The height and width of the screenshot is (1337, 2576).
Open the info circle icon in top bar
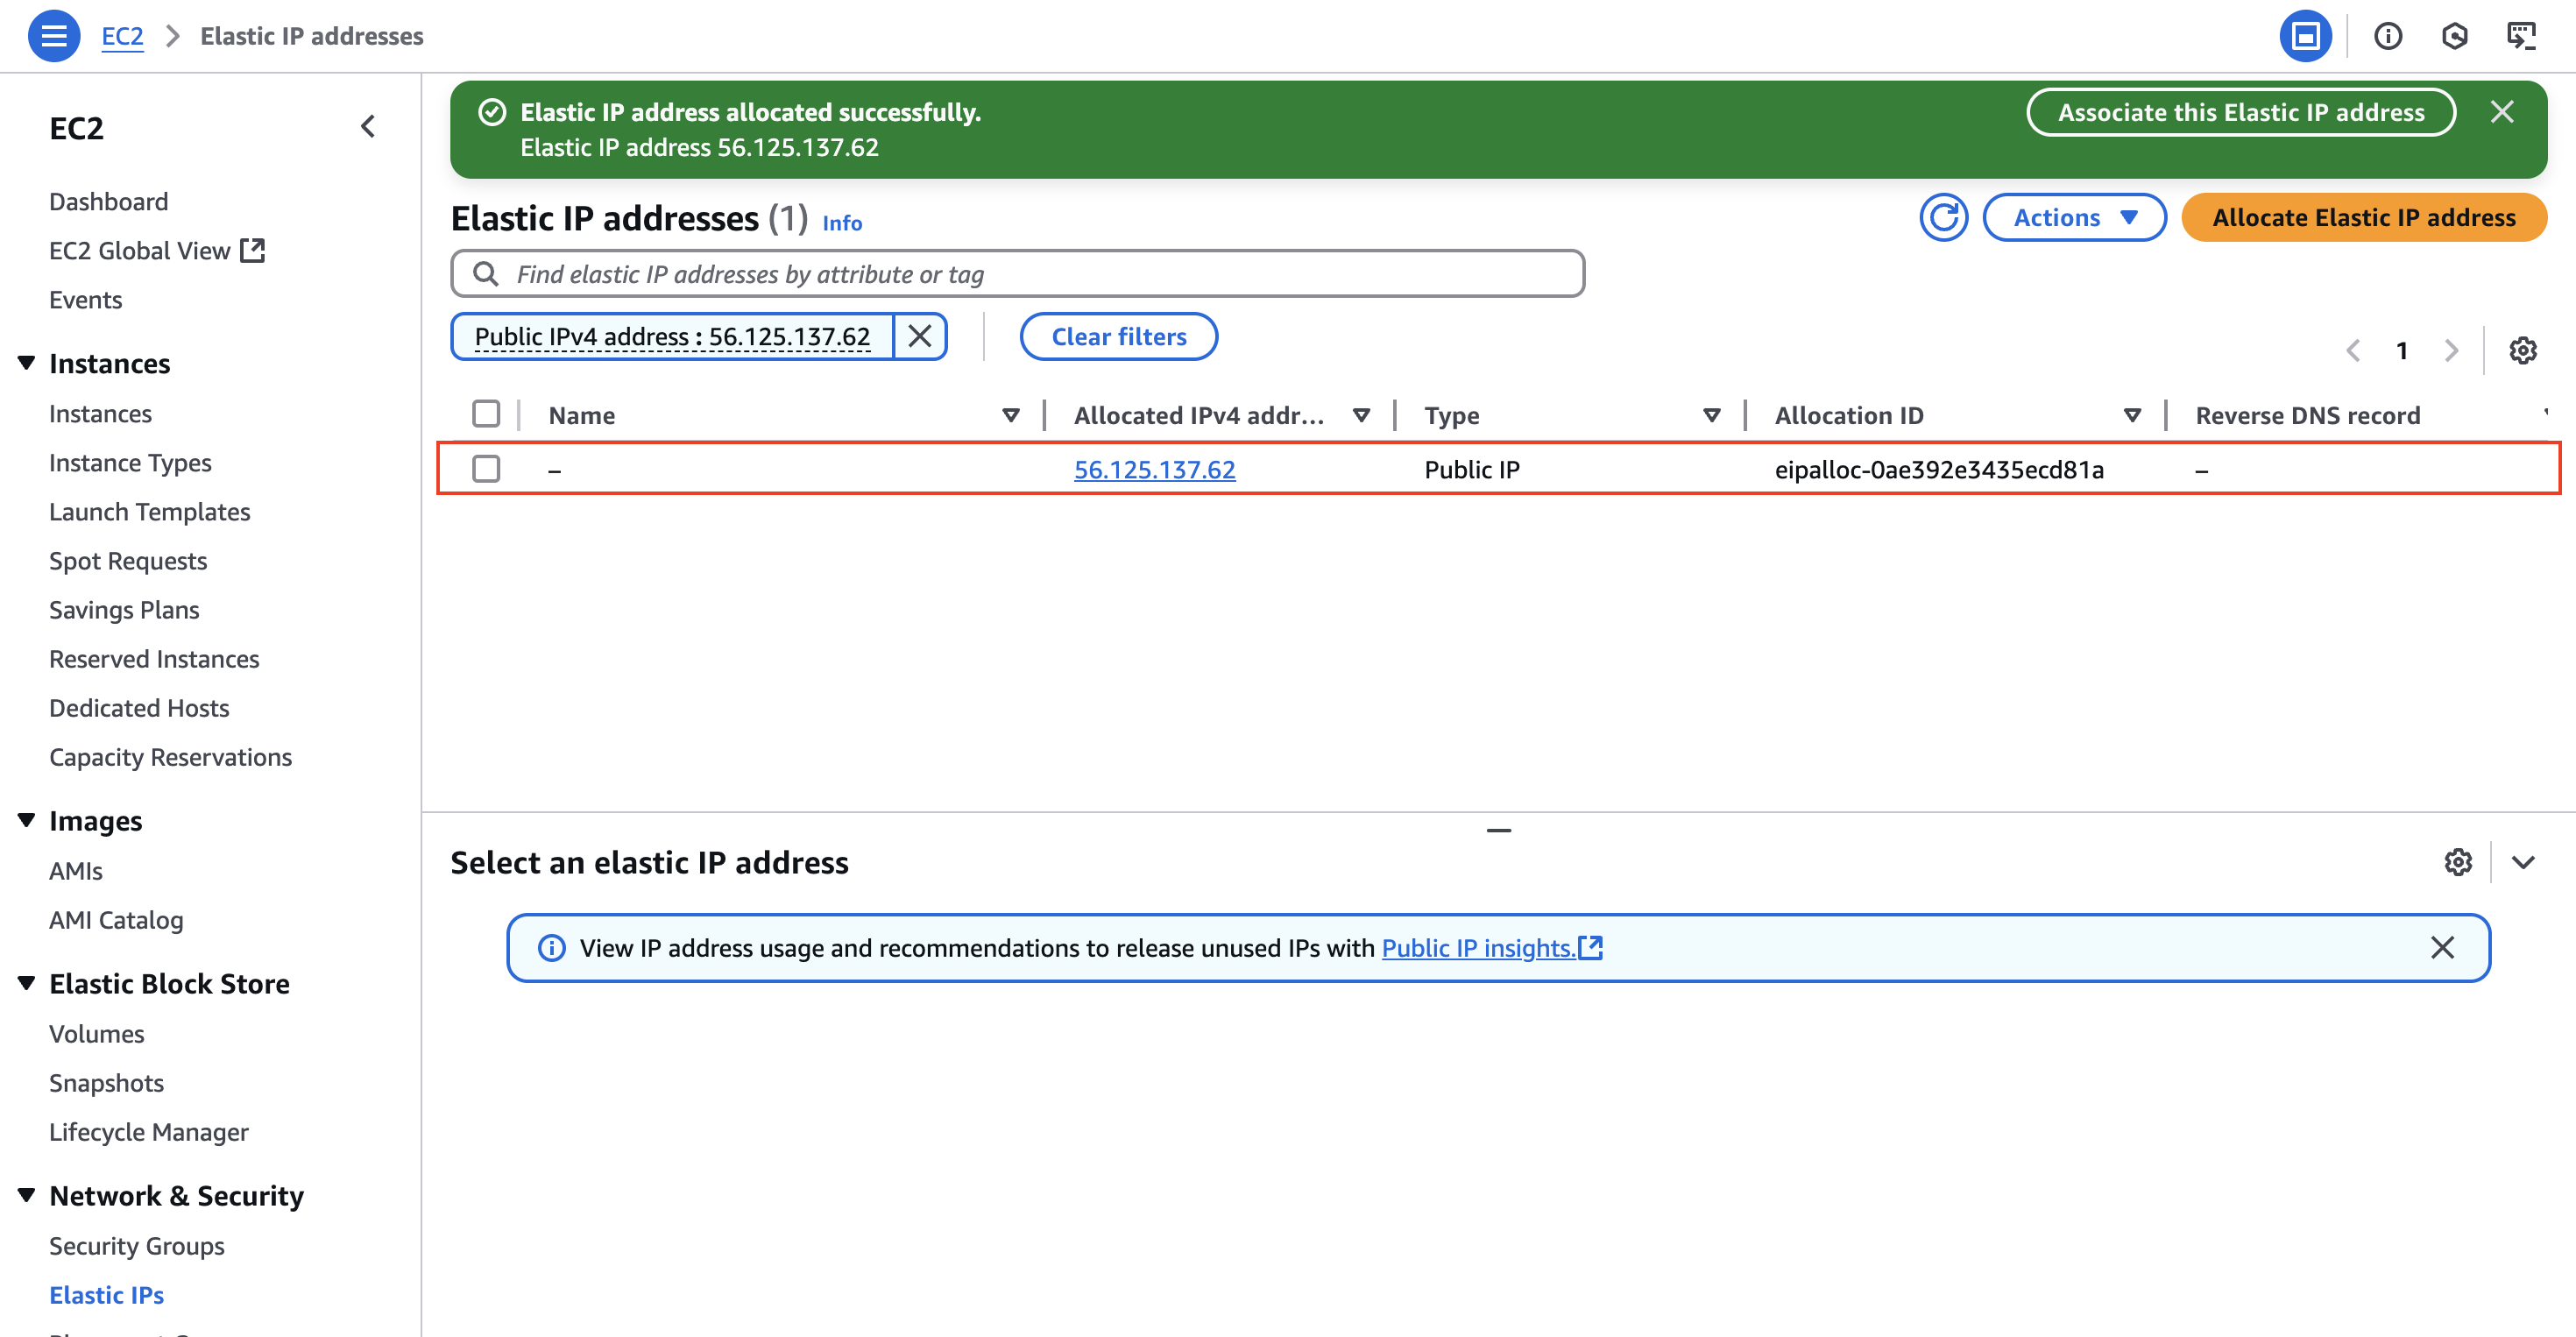2388,35
